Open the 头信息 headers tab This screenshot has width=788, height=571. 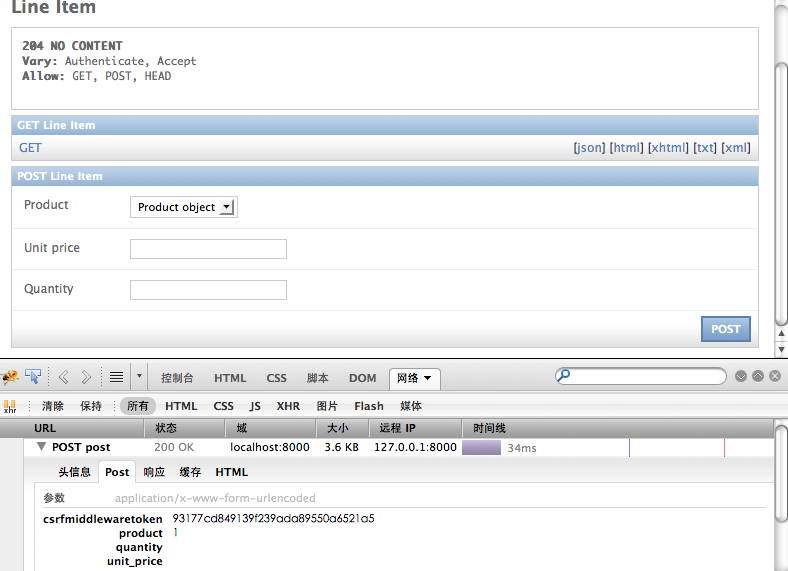click(74, 472)
